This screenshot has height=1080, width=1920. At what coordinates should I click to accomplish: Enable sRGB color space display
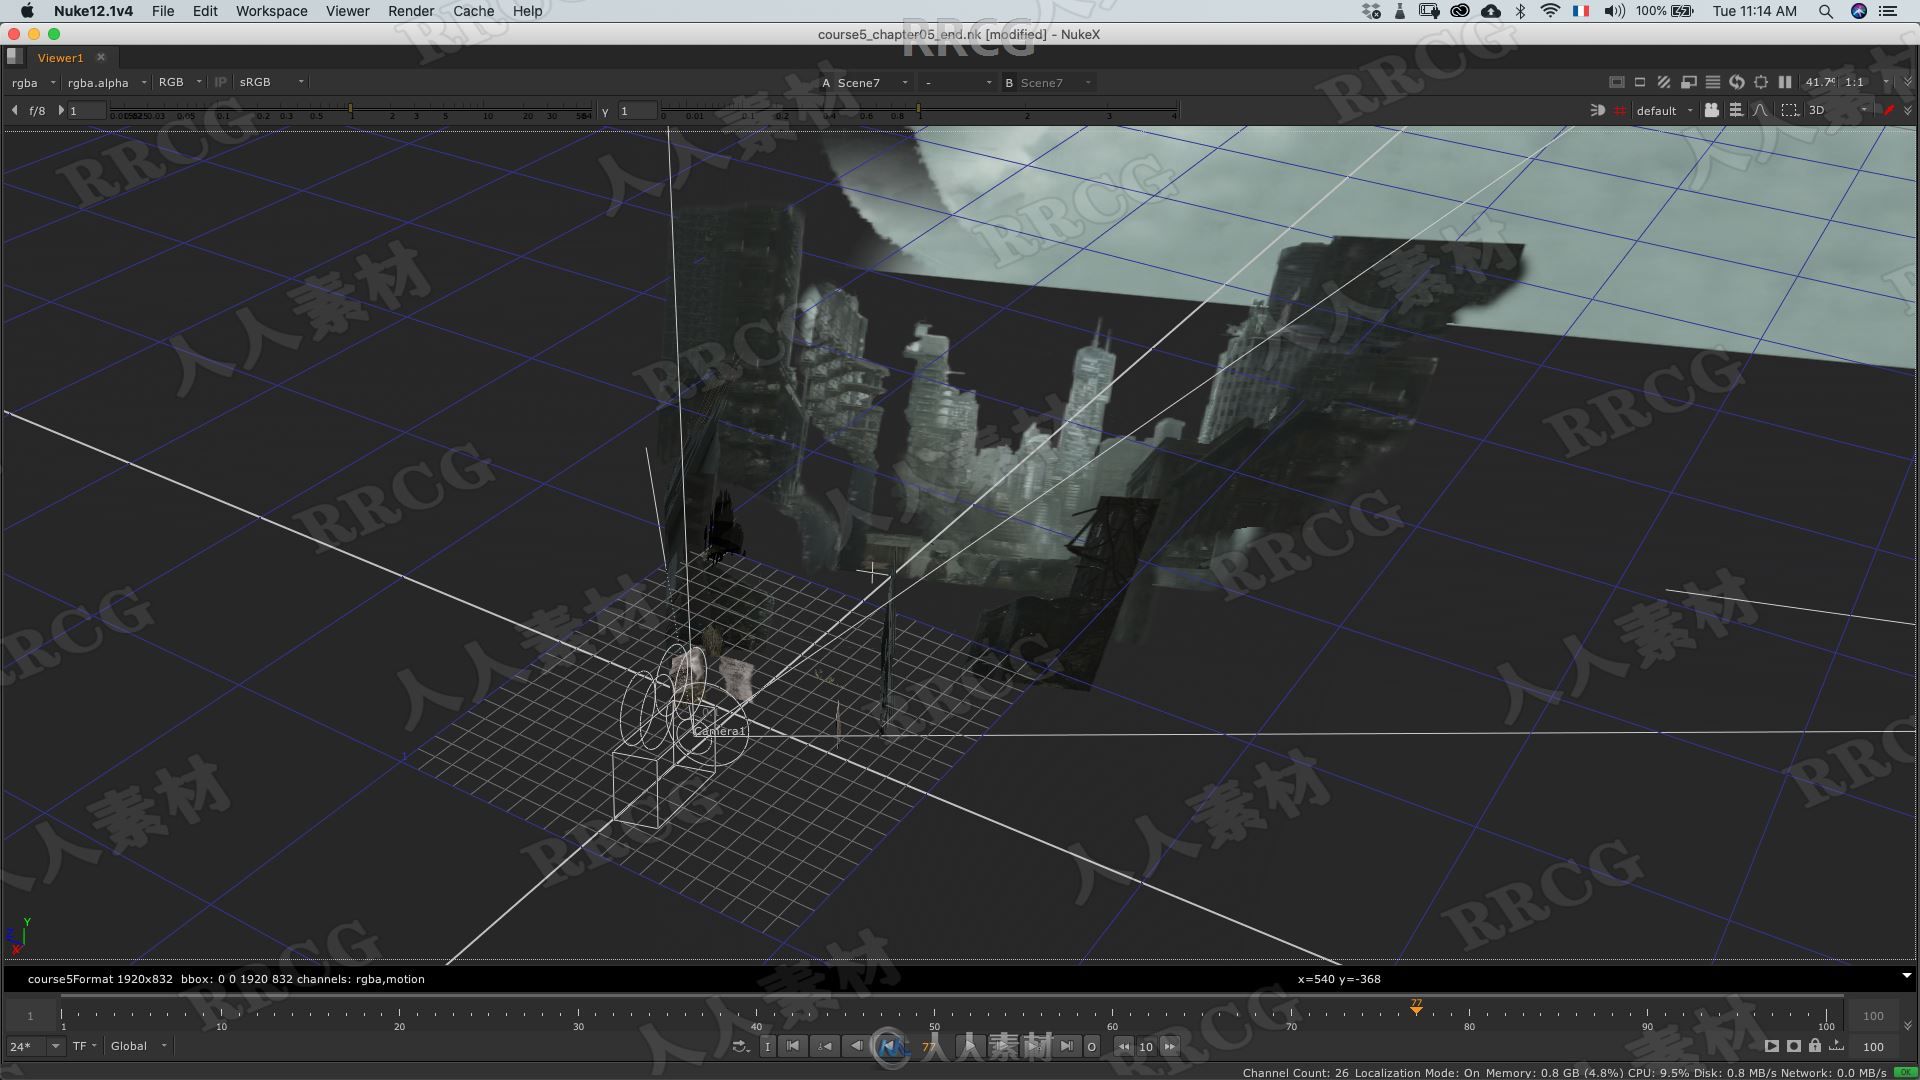(255, 82)
